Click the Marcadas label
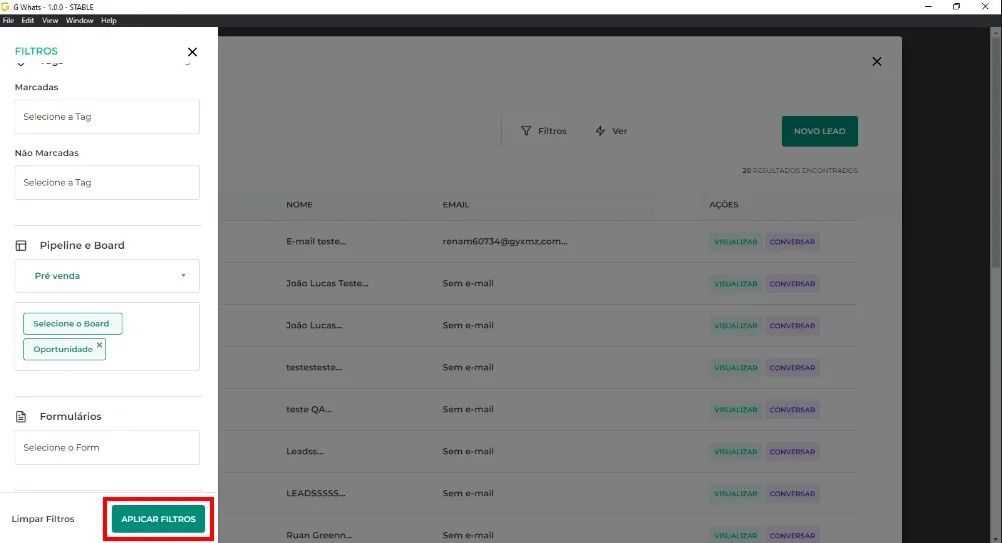 pos(36,87)
